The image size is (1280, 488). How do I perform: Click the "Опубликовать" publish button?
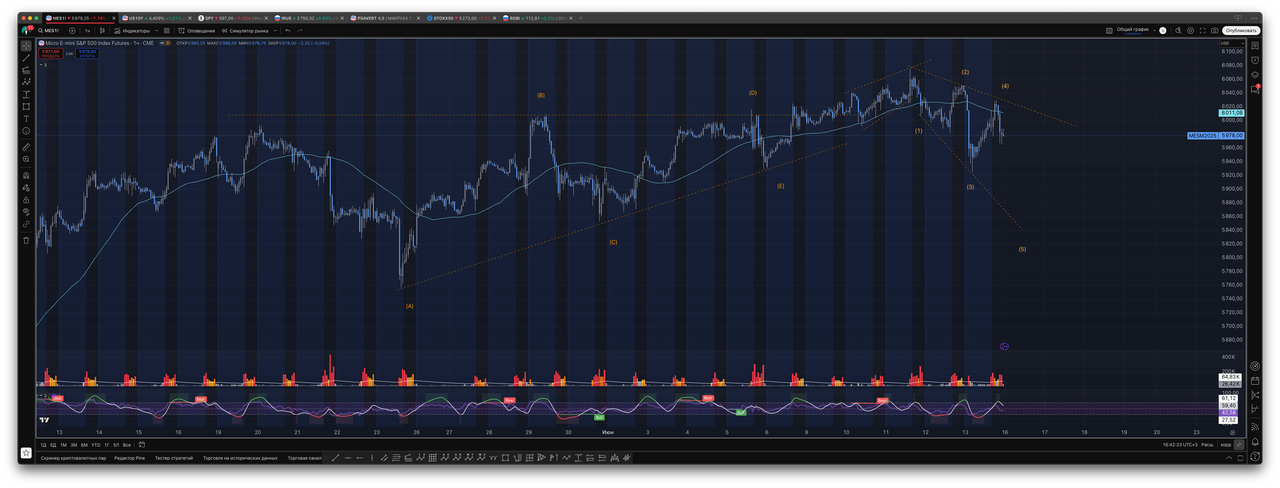tap(1241, 30)
